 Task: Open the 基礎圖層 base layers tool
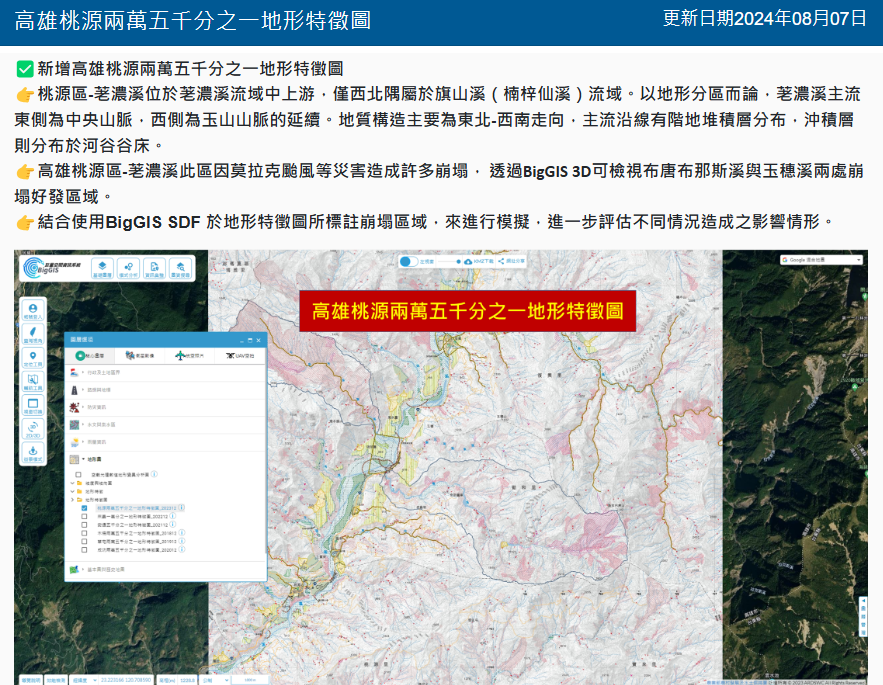[x=102, y=267]
